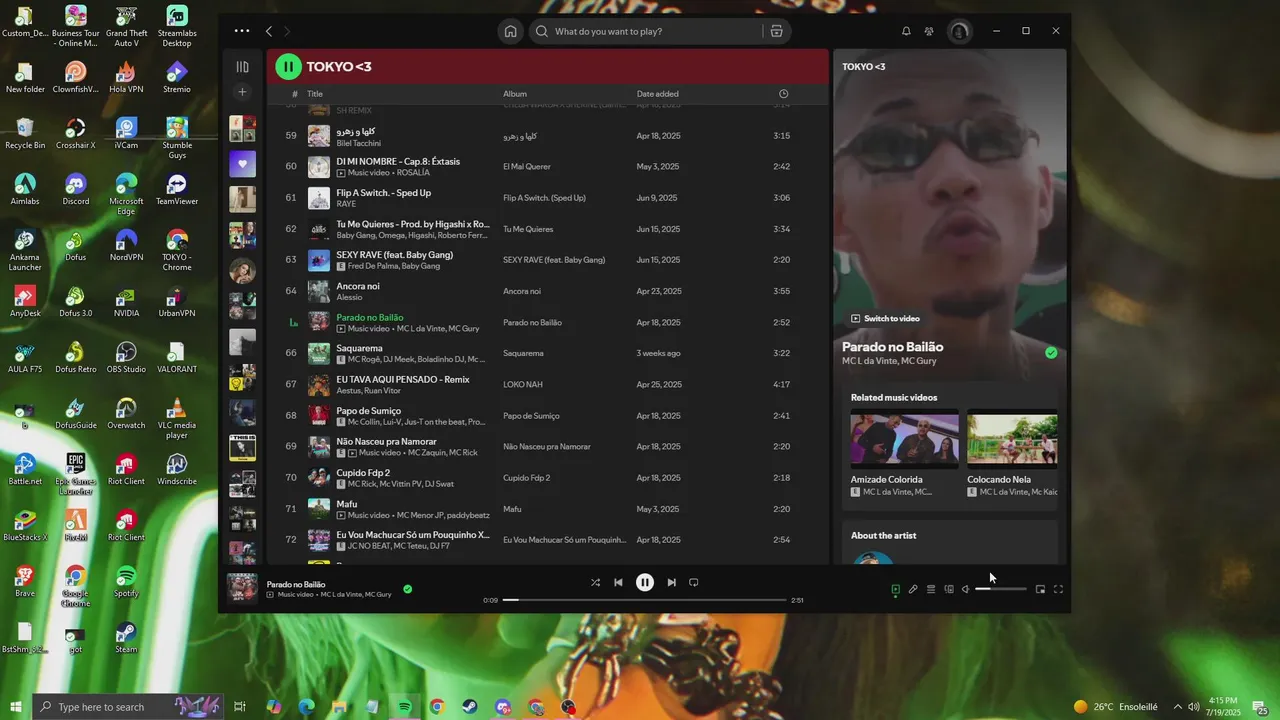The width and height of the screenshot is (1280, 720).
Task: Select track Saquarema
Action: (x=547, y=353)
